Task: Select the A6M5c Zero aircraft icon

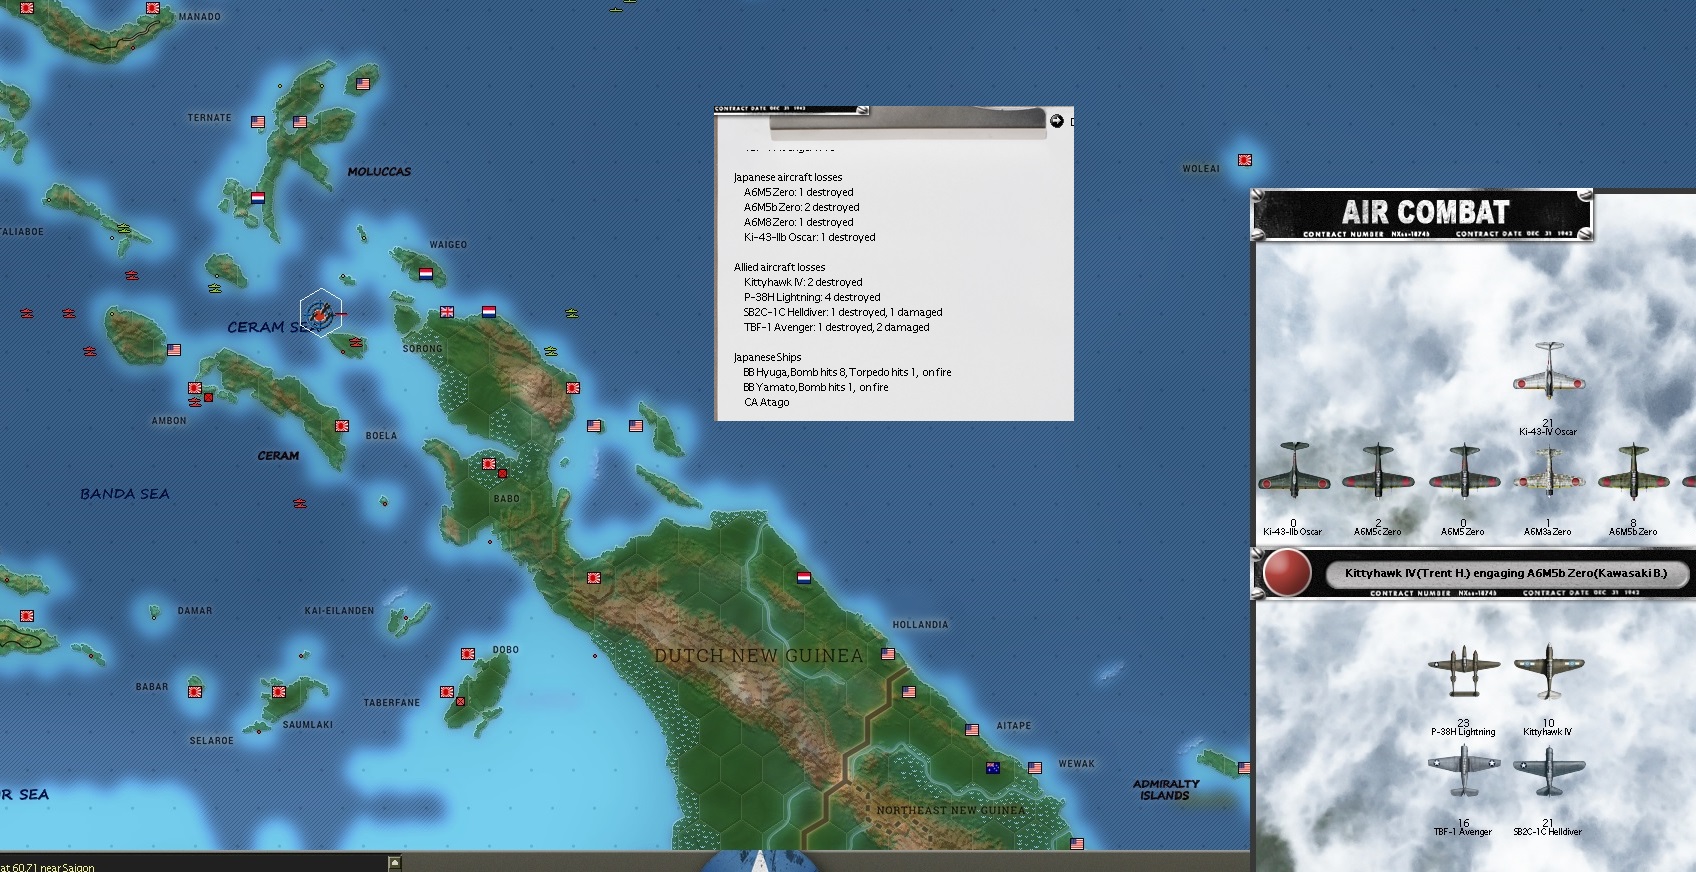Action: pos(1377,471)
